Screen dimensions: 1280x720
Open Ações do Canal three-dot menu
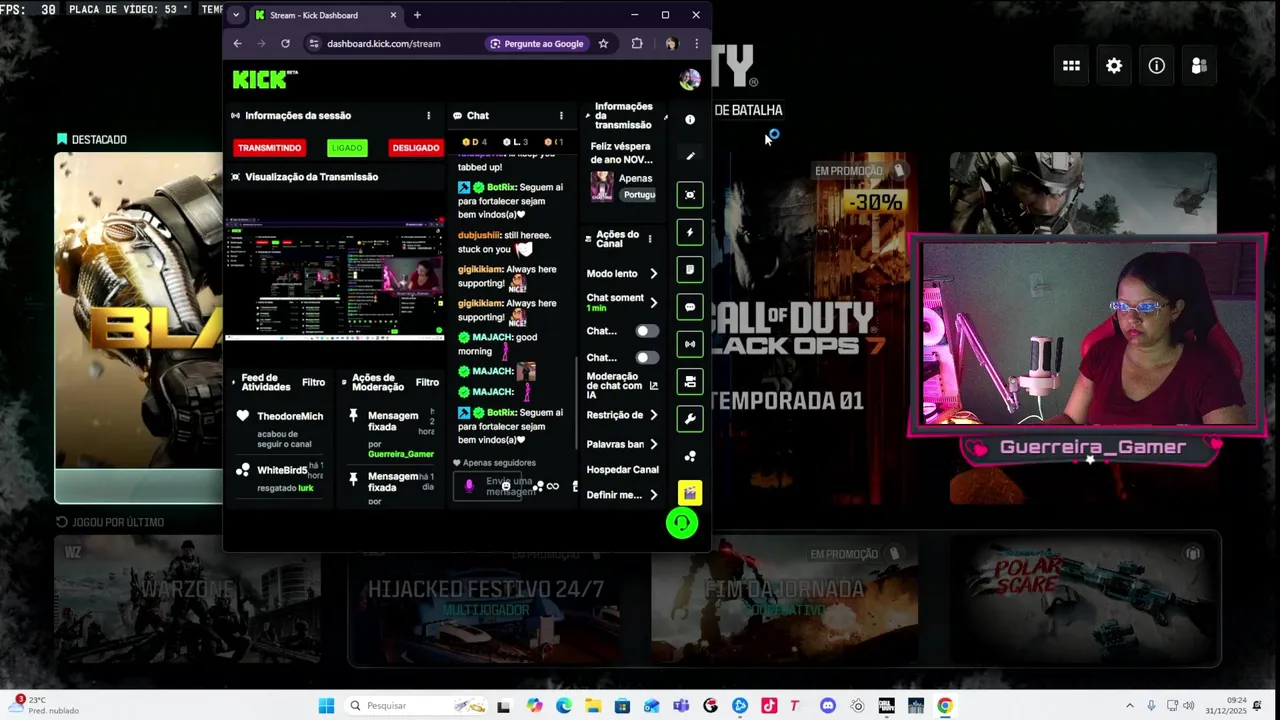tap(650, 239)
